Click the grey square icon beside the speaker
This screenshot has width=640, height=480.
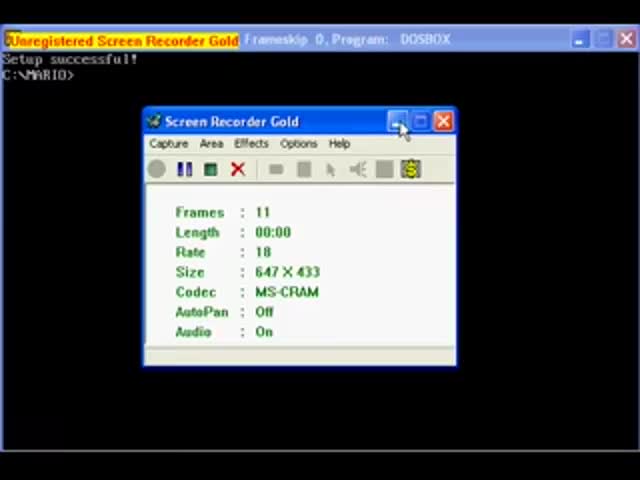pyautogui.click(x=384, y=169)
